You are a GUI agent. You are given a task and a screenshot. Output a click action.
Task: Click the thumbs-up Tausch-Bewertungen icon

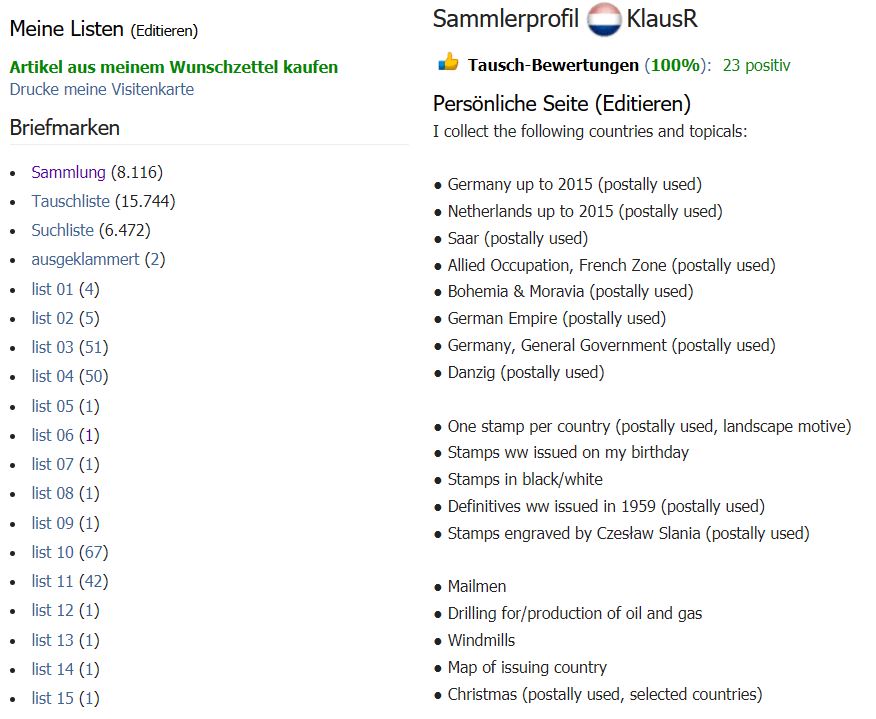[448, 62]
